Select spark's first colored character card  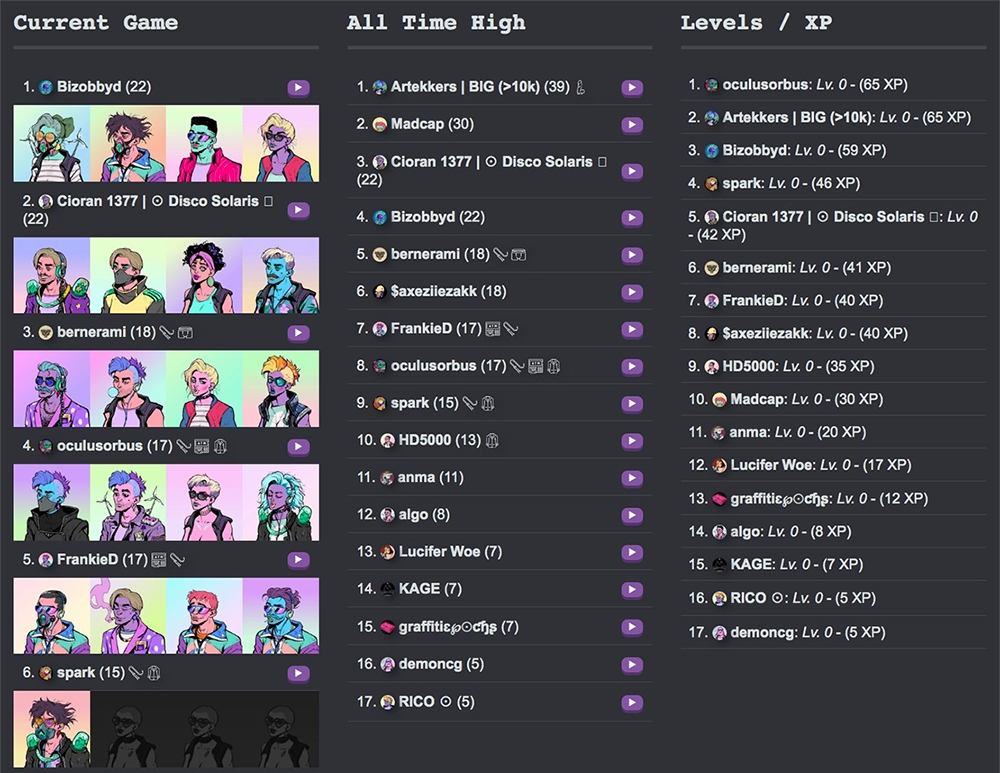coord(52,729)
